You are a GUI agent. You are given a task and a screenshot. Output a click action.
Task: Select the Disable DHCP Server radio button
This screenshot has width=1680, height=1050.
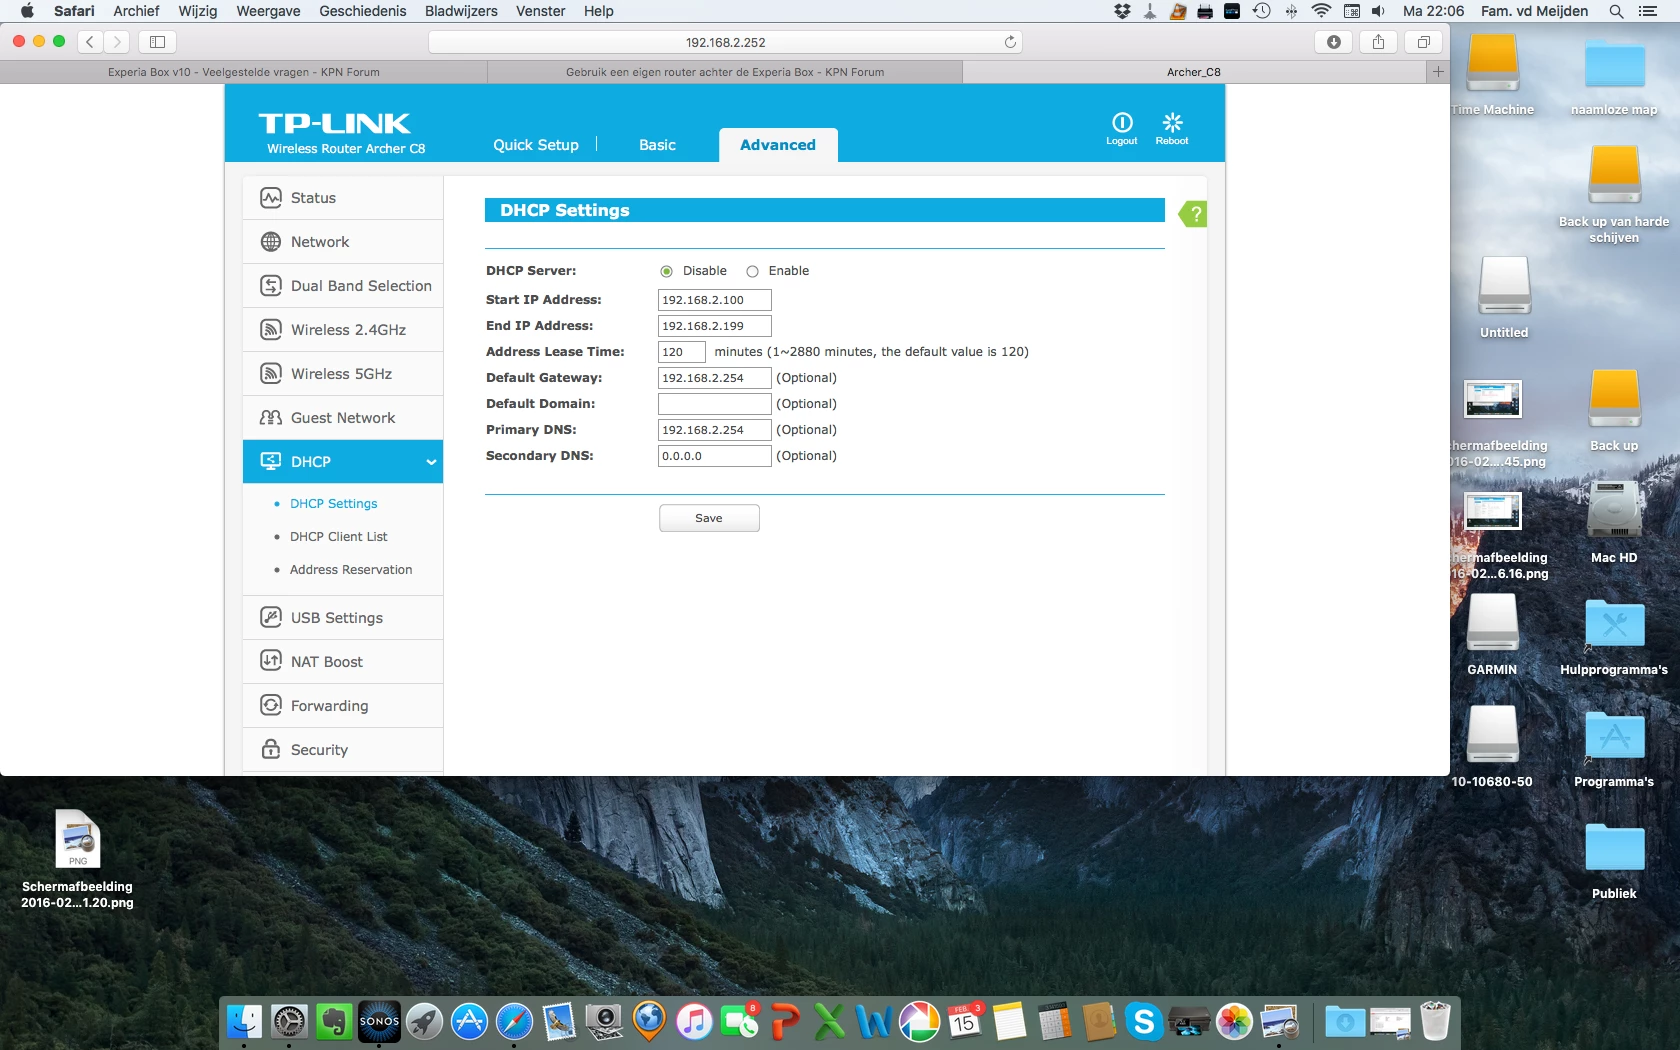[667, 272]
